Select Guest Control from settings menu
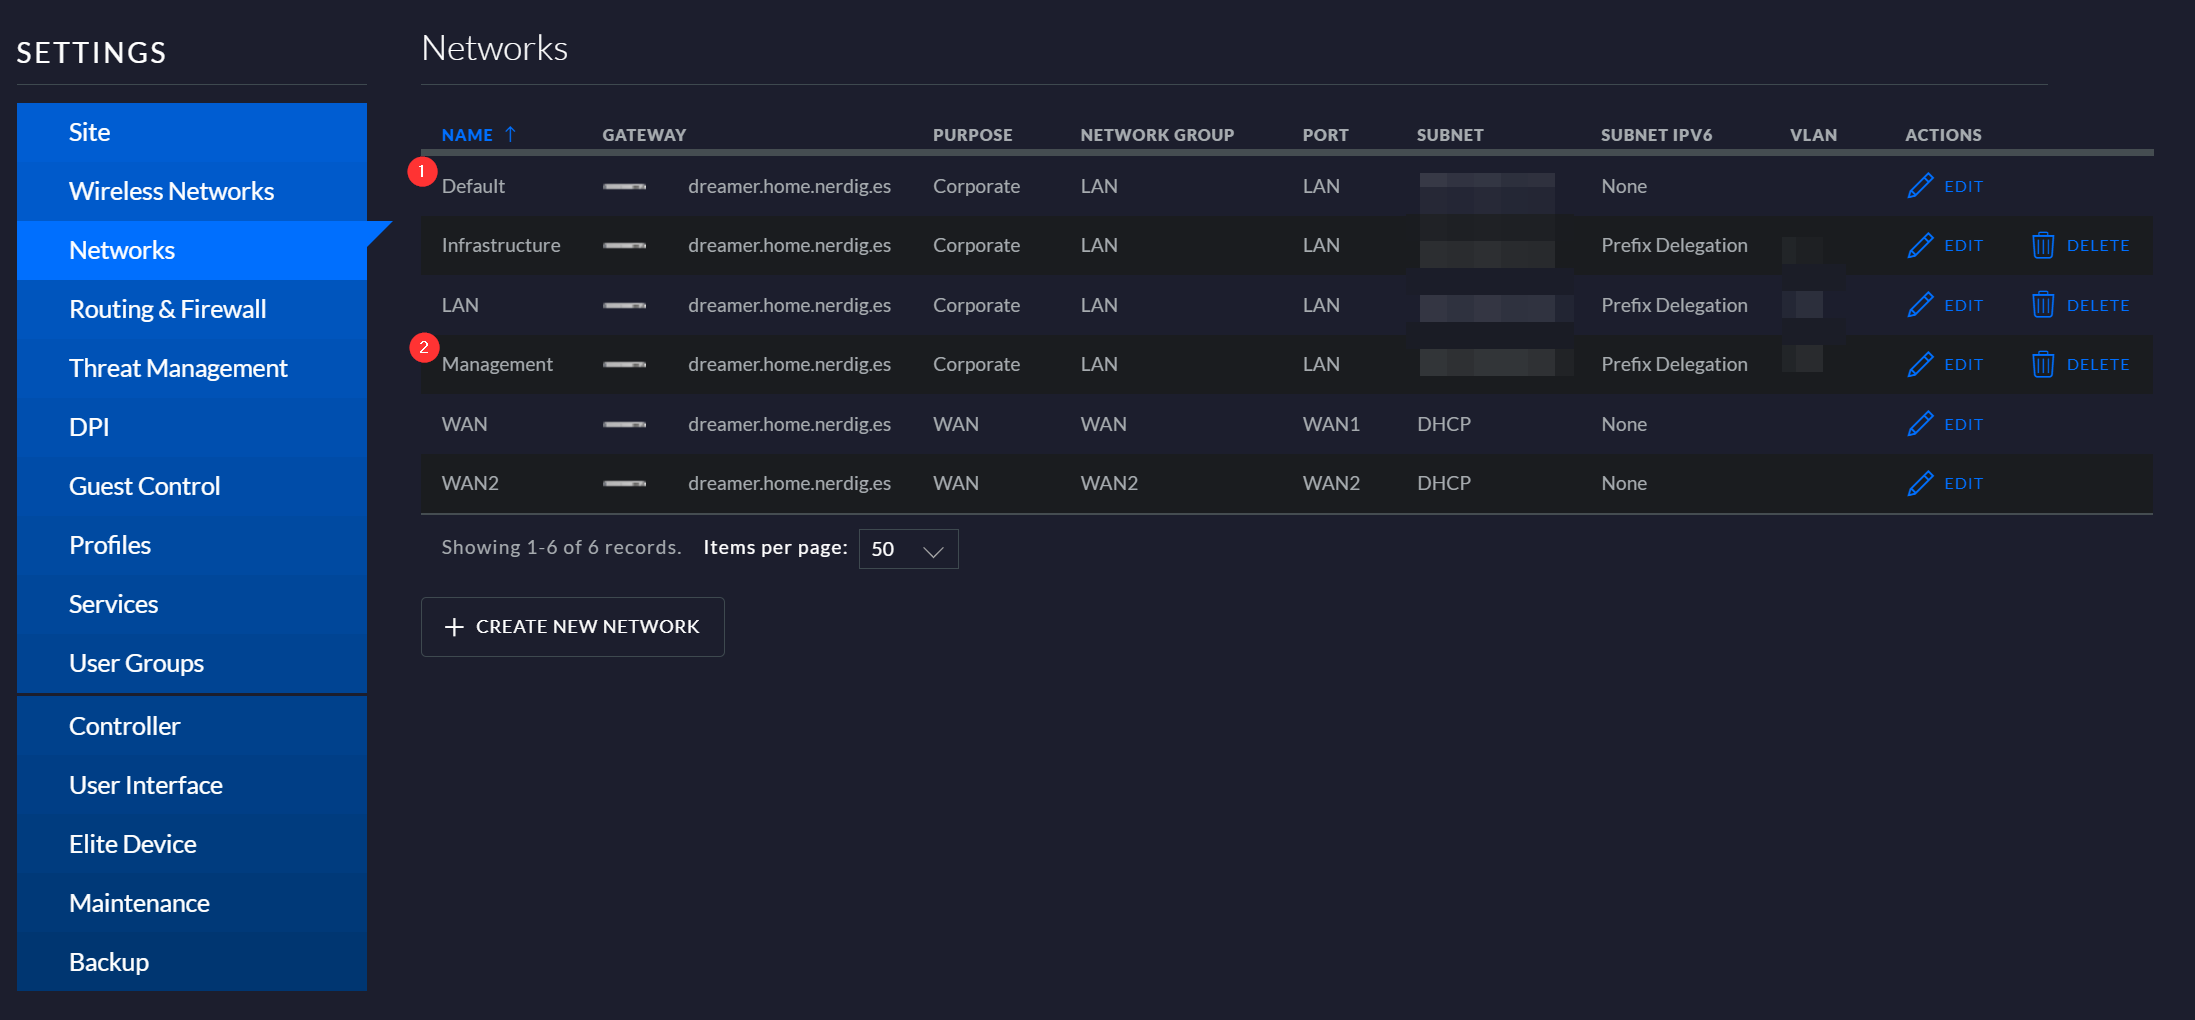The width and height of the screenshot is (2195, 1020). (144, 486)
